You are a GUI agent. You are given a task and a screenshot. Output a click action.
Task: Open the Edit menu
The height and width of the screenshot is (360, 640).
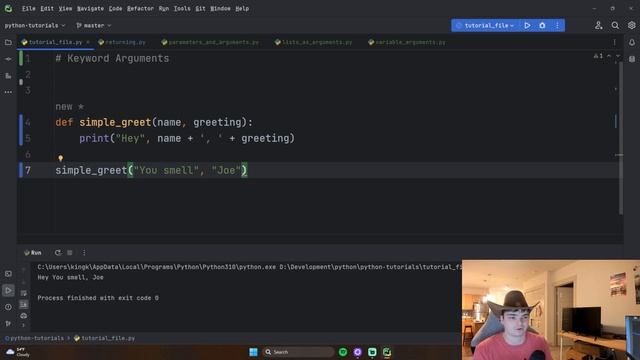click(x=47, y=8)
